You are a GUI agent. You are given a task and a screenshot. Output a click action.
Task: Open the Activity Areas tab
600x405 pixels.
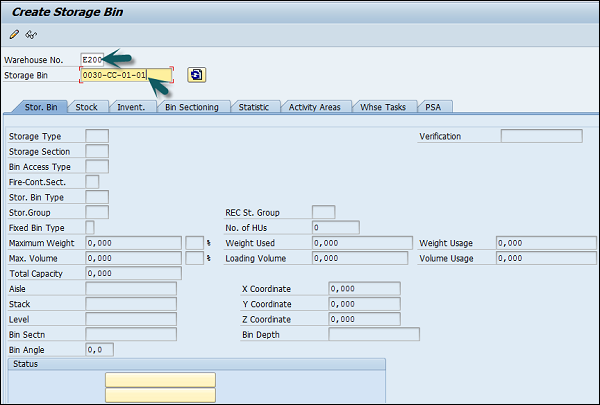point(316,107)
